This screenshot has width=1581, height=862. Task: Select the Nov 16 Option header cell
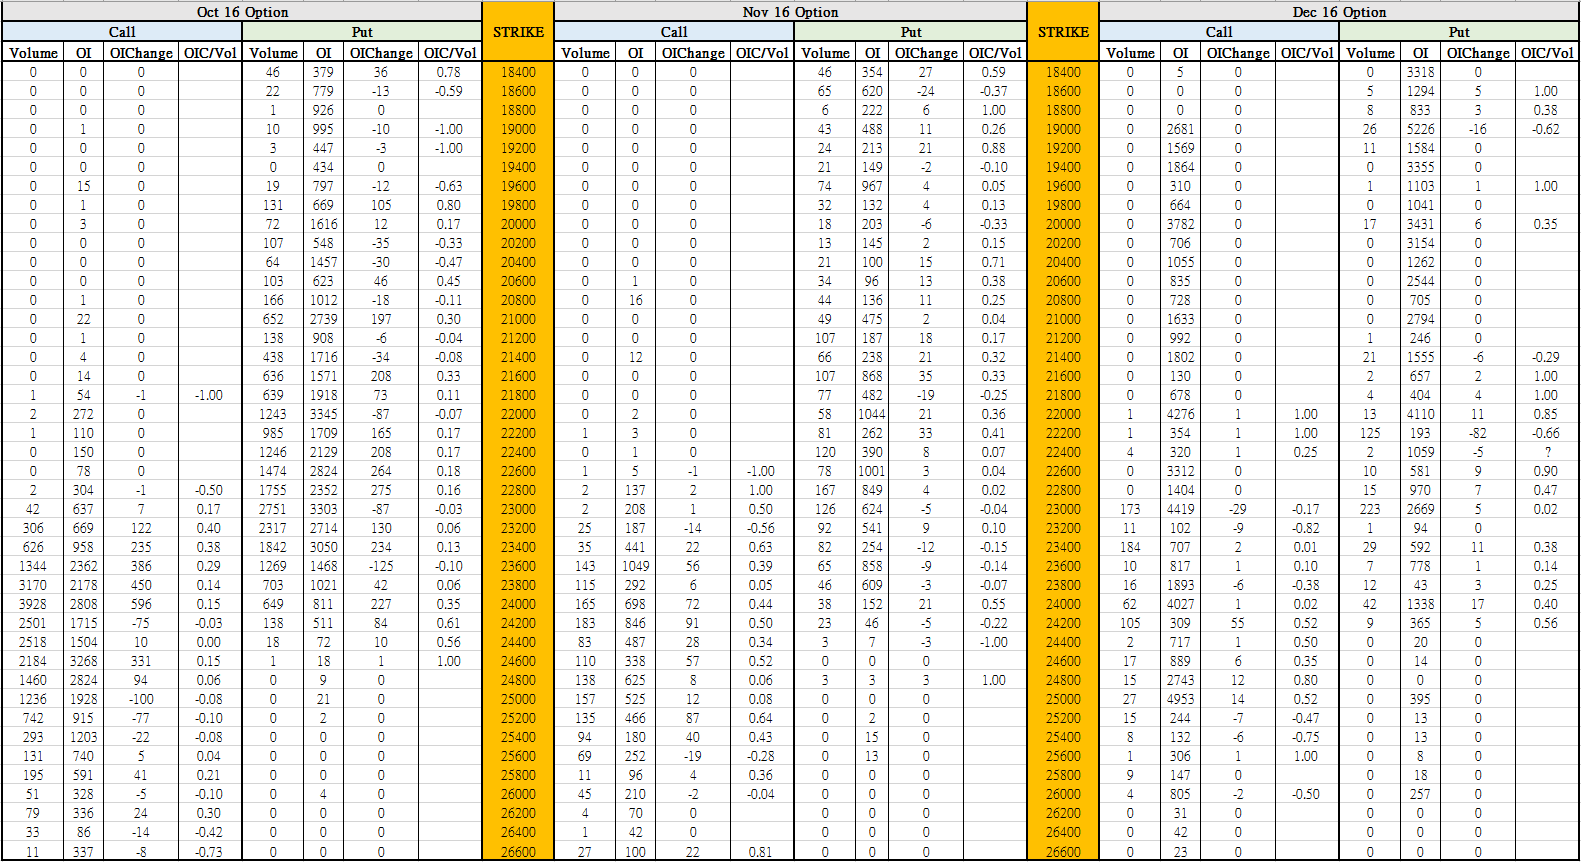pos(790,12)
